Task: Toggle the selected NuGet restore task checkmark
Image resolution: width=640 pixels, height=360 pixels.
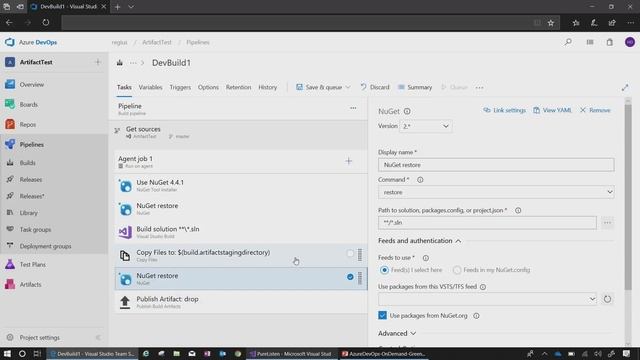Action: (x=350, y=277)
